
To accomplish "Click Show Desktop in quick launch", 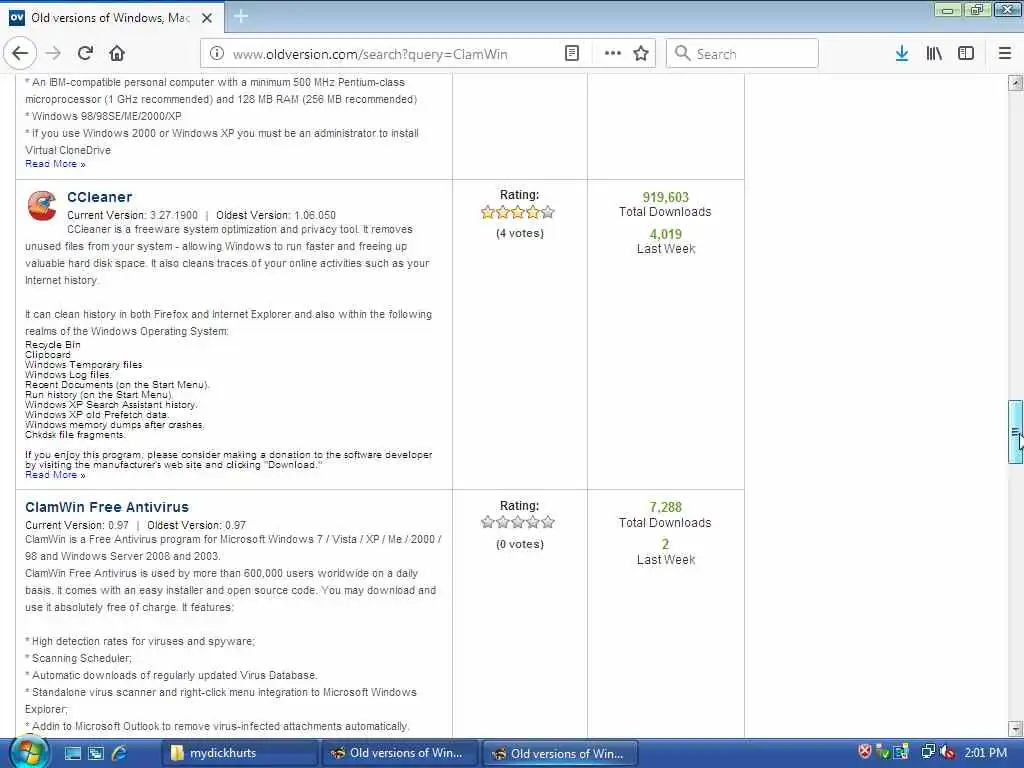I will pos(72,753).
